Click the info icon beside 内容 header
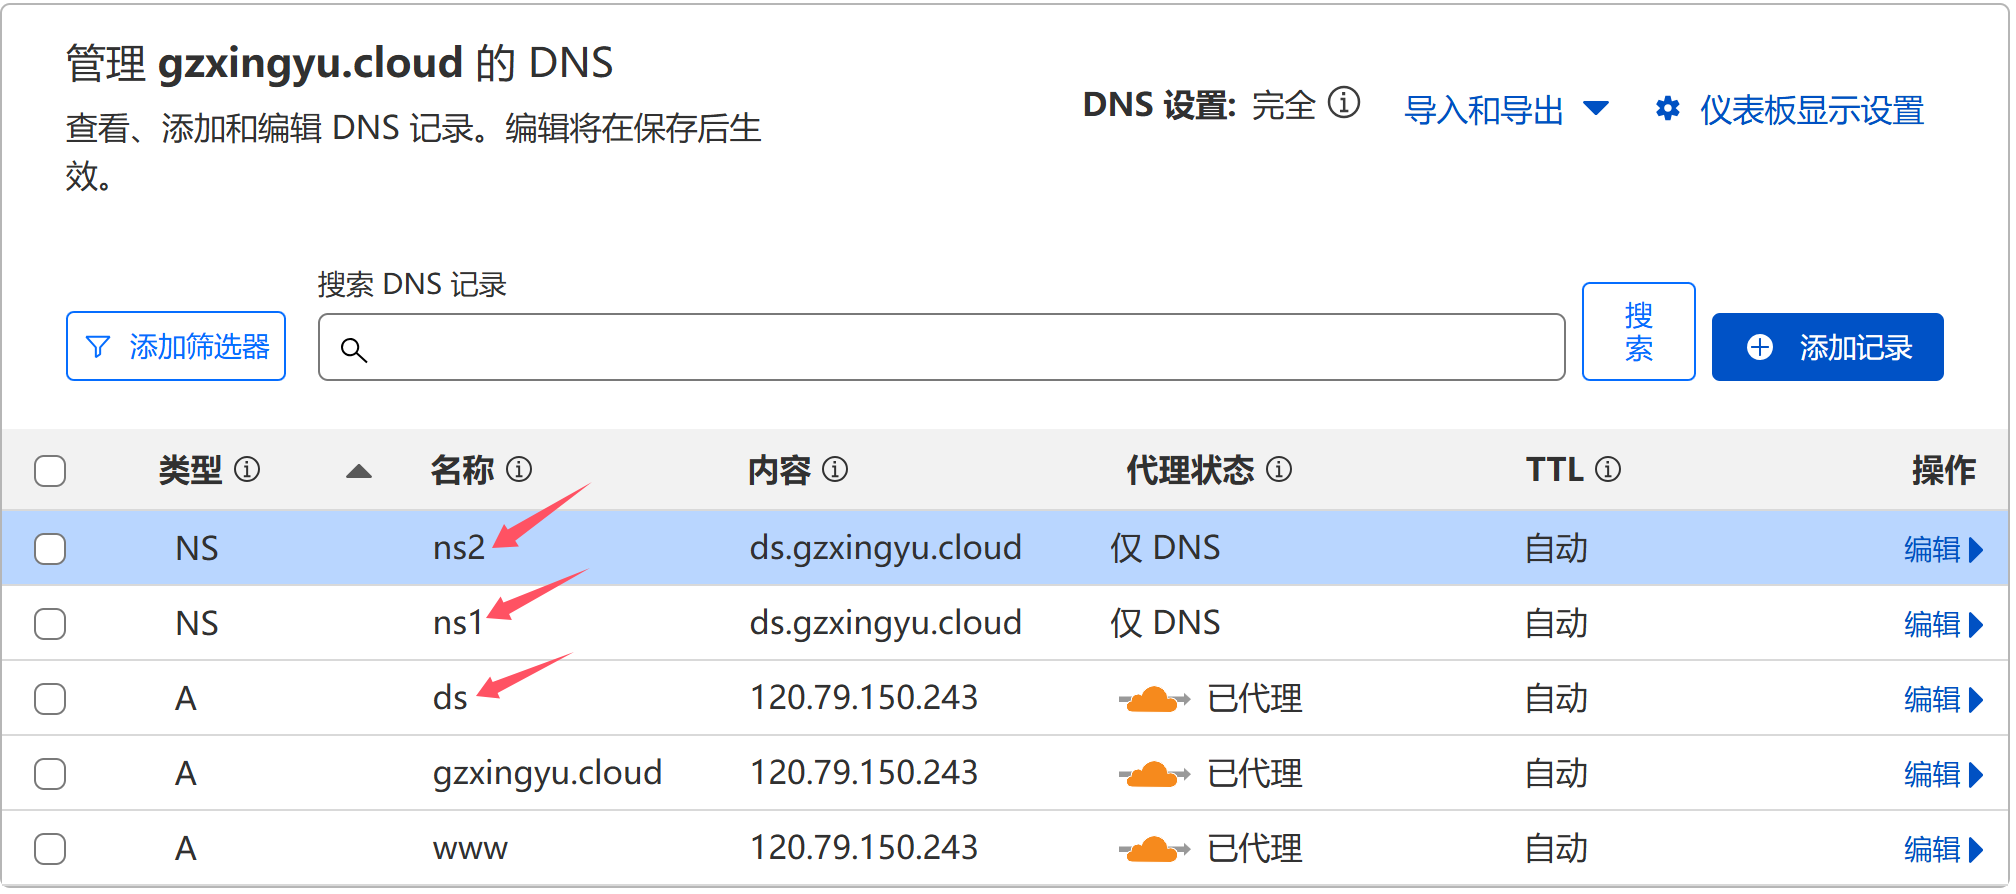The height and width of the screenshot is (894, 2016). click(834, 469)
